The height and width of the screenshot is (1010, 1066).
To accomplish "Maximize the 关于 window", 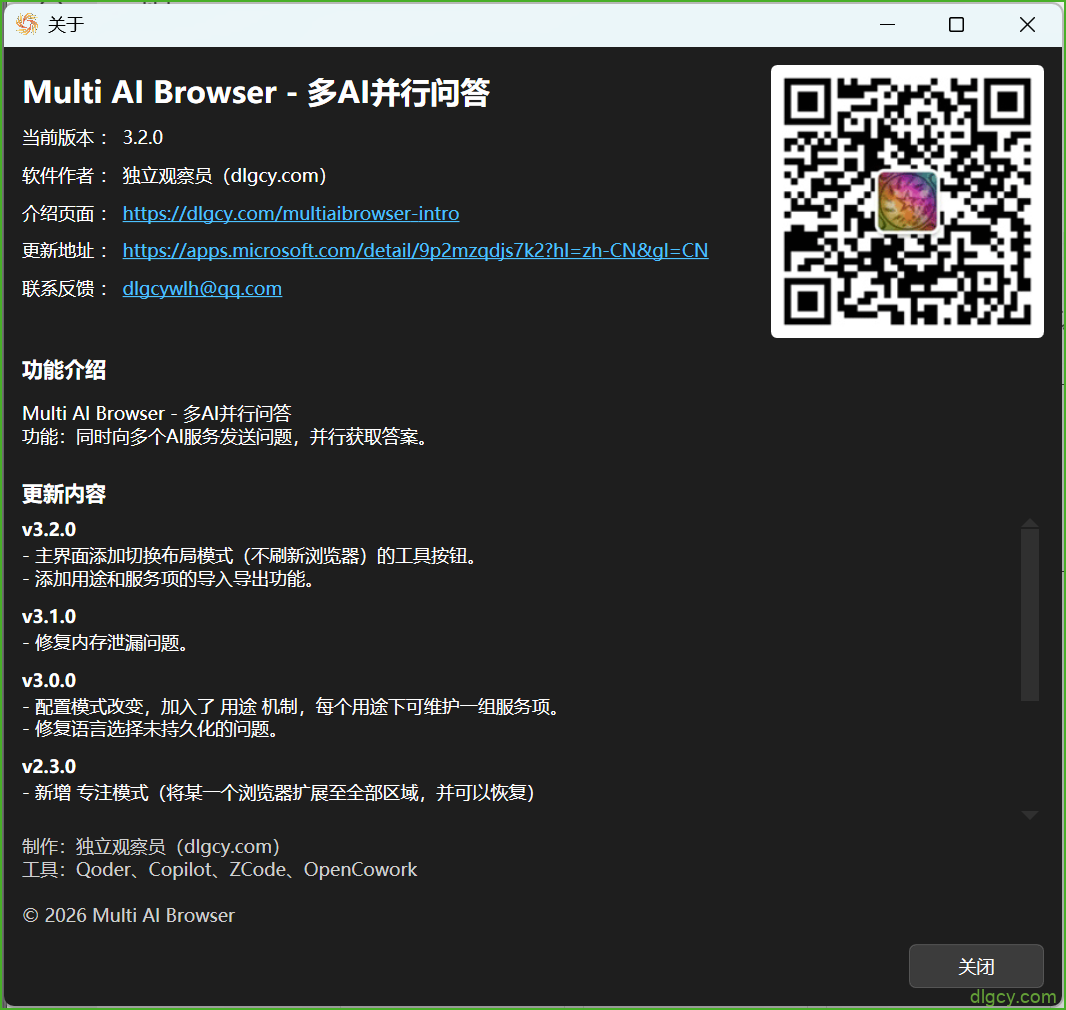I will tap(957, 24).
